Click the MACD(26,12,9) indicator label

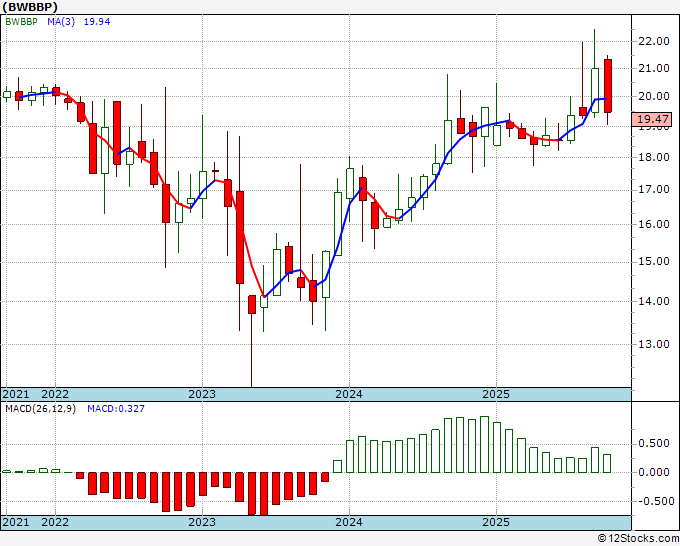click(x=40, y=409)
